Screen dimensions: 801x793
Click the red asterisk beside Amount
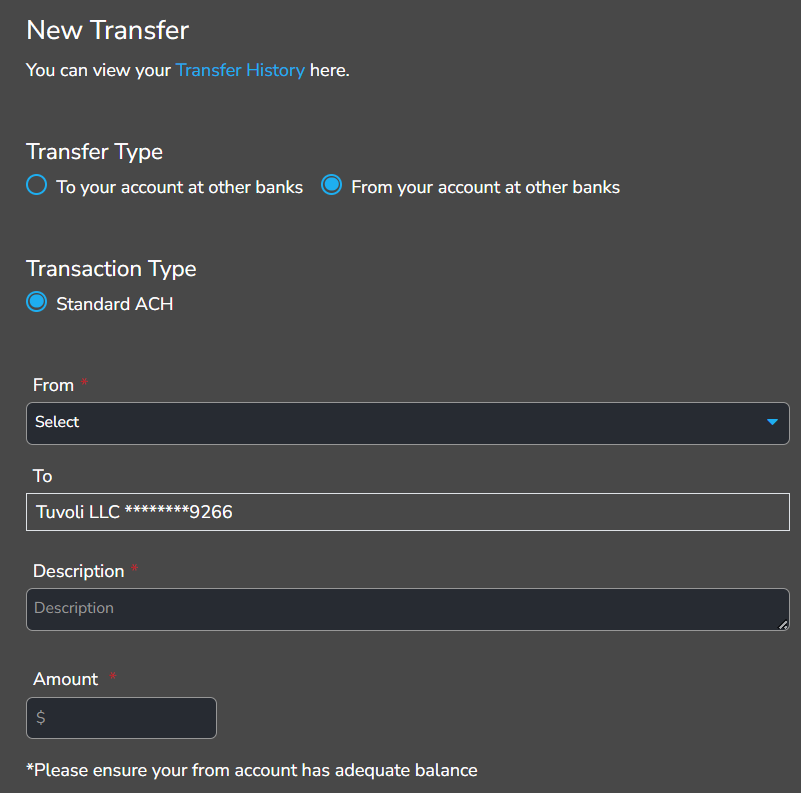(113, 679)
